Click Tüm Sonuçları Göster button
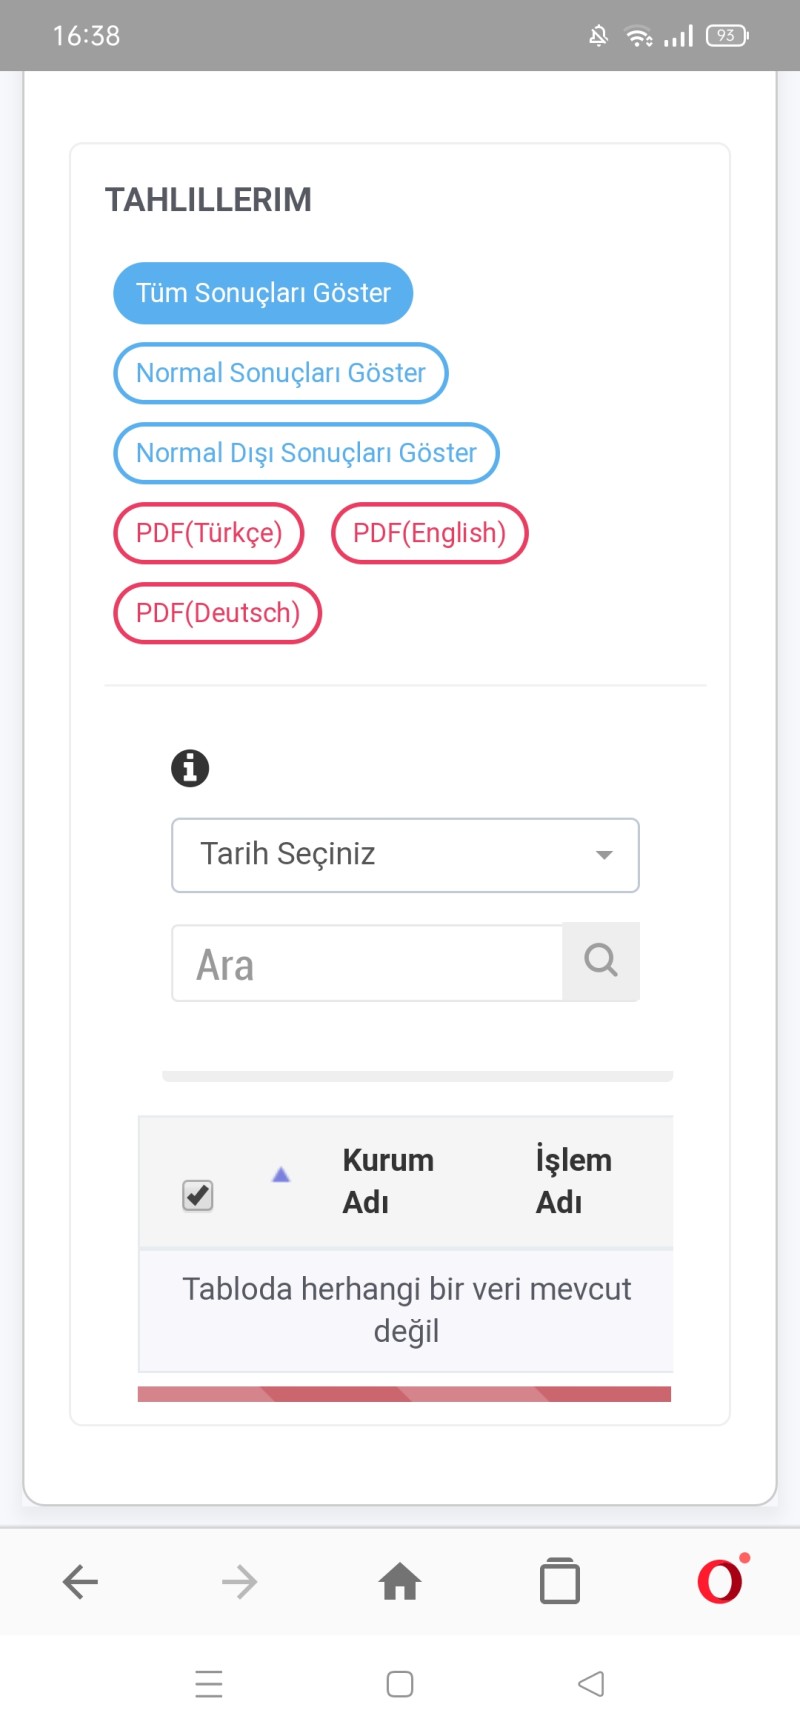Screen dimensions: 800x1733 click(x=263, y=293)
